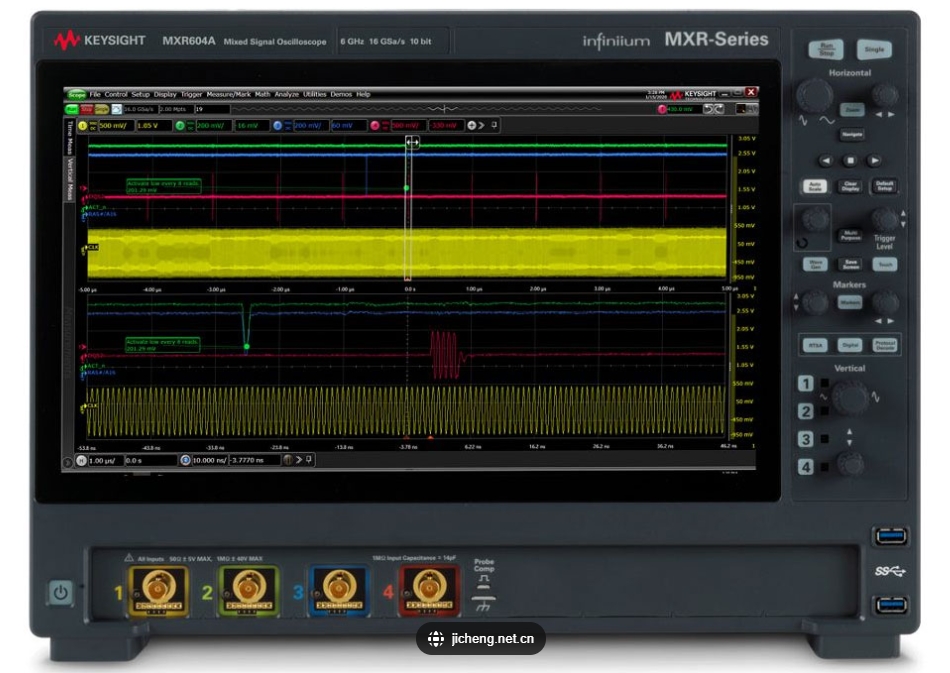This screenshot has height=673, width=950.
Task: Toggle the yellow channel 1 on-screen indicator
Action: 83,125
